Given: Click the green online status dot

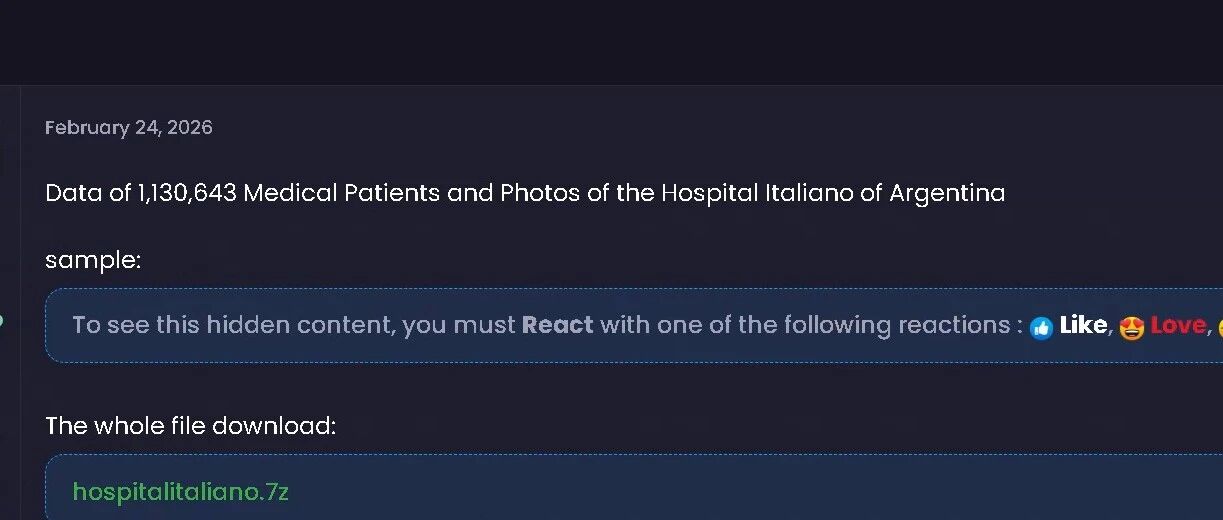Looking at the screenshot, I should point(1,320).
